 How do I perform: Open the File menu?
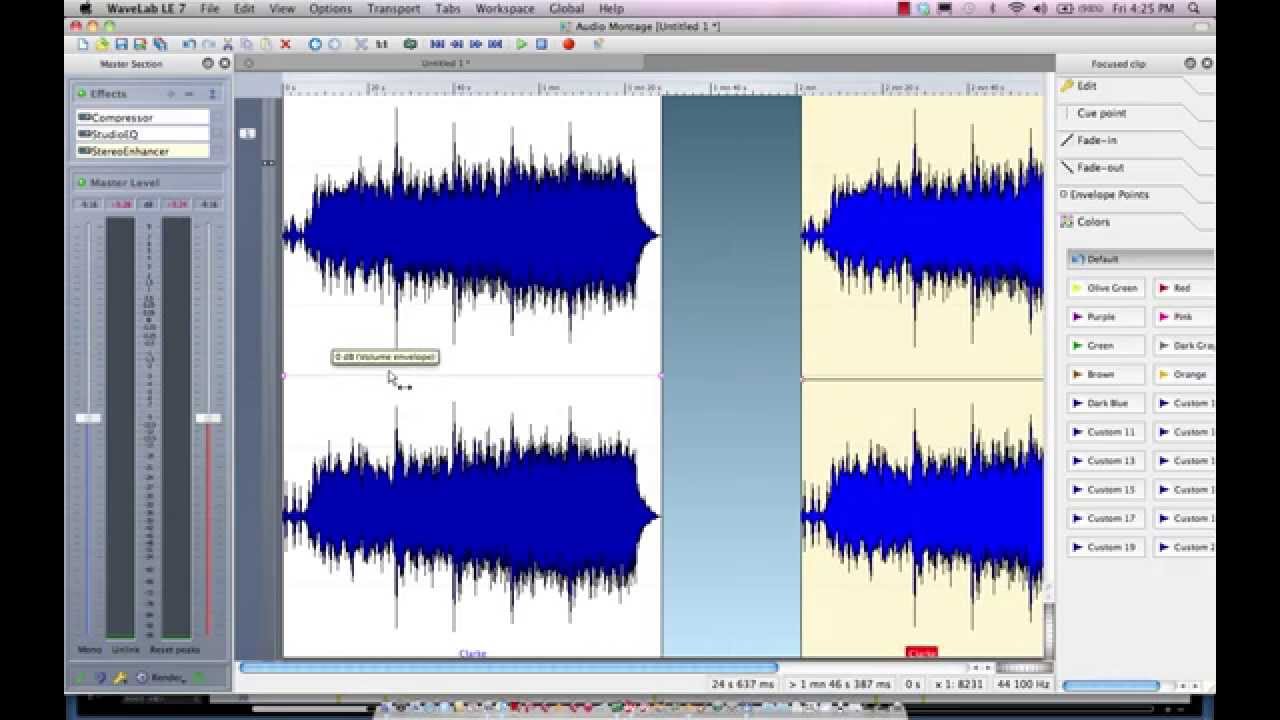(210, 8)
